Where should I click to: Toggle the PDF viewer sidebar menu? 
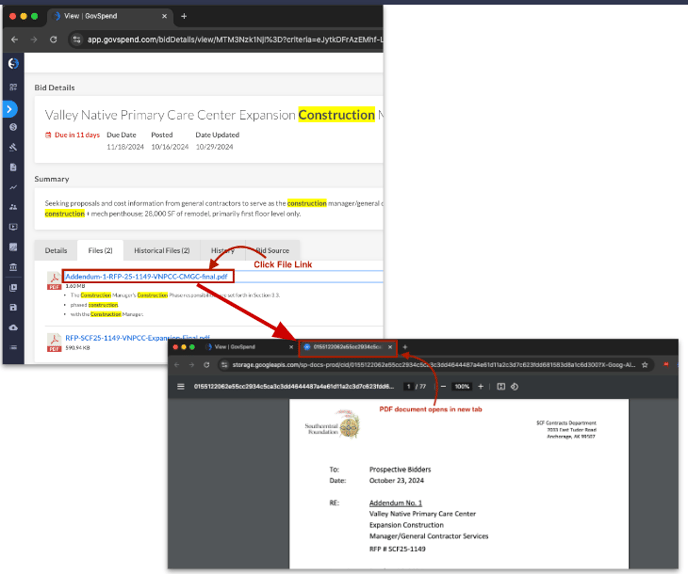(180, 387)
